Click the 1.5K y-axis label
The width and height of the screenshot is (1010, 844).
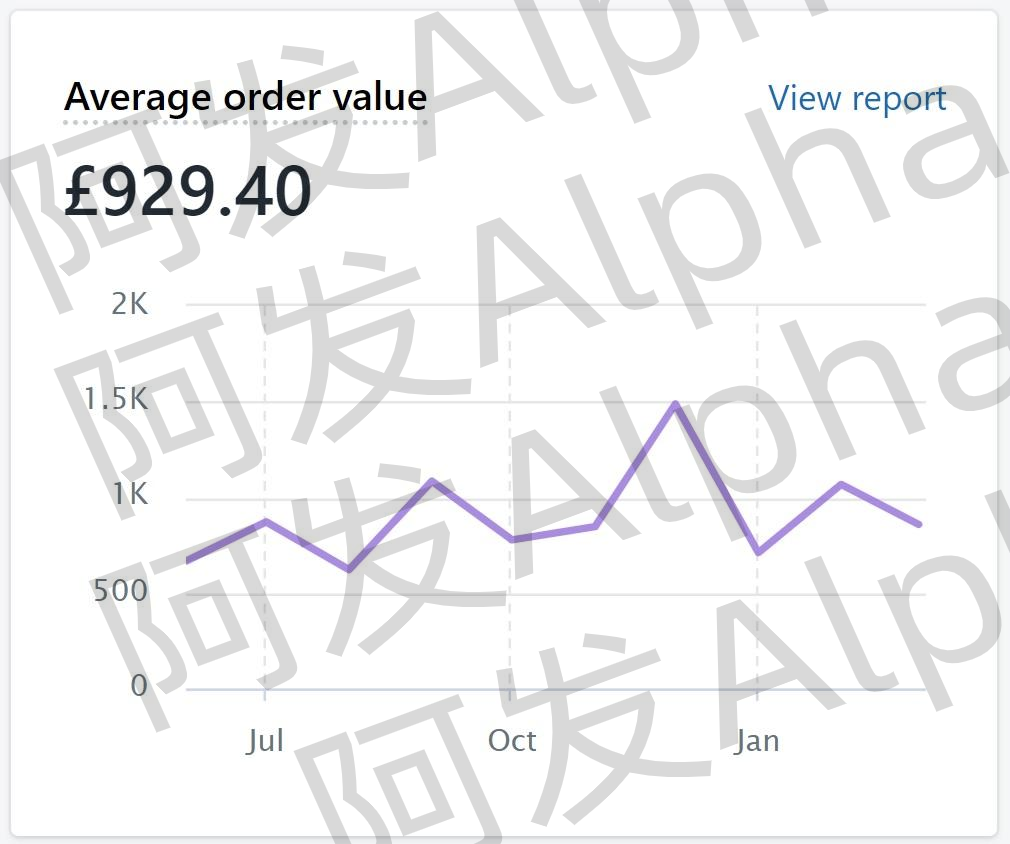[x=116, y=399]
